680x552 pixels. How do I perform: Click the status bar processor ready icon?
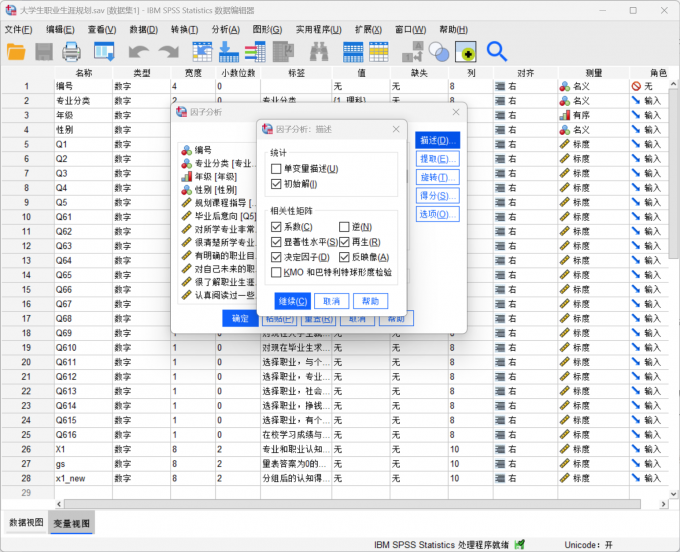tap(519, 544)
